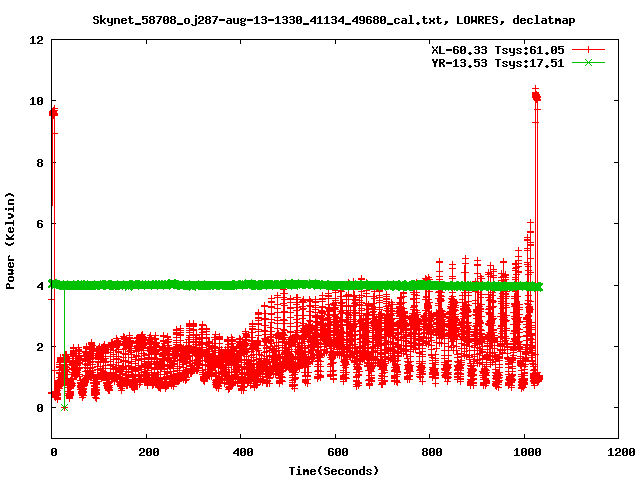Select the YR-13.53 Tsys:17.51 legend label
This screenshot has height=480, width=640.
pyautogui.click(x=498, y=63)
